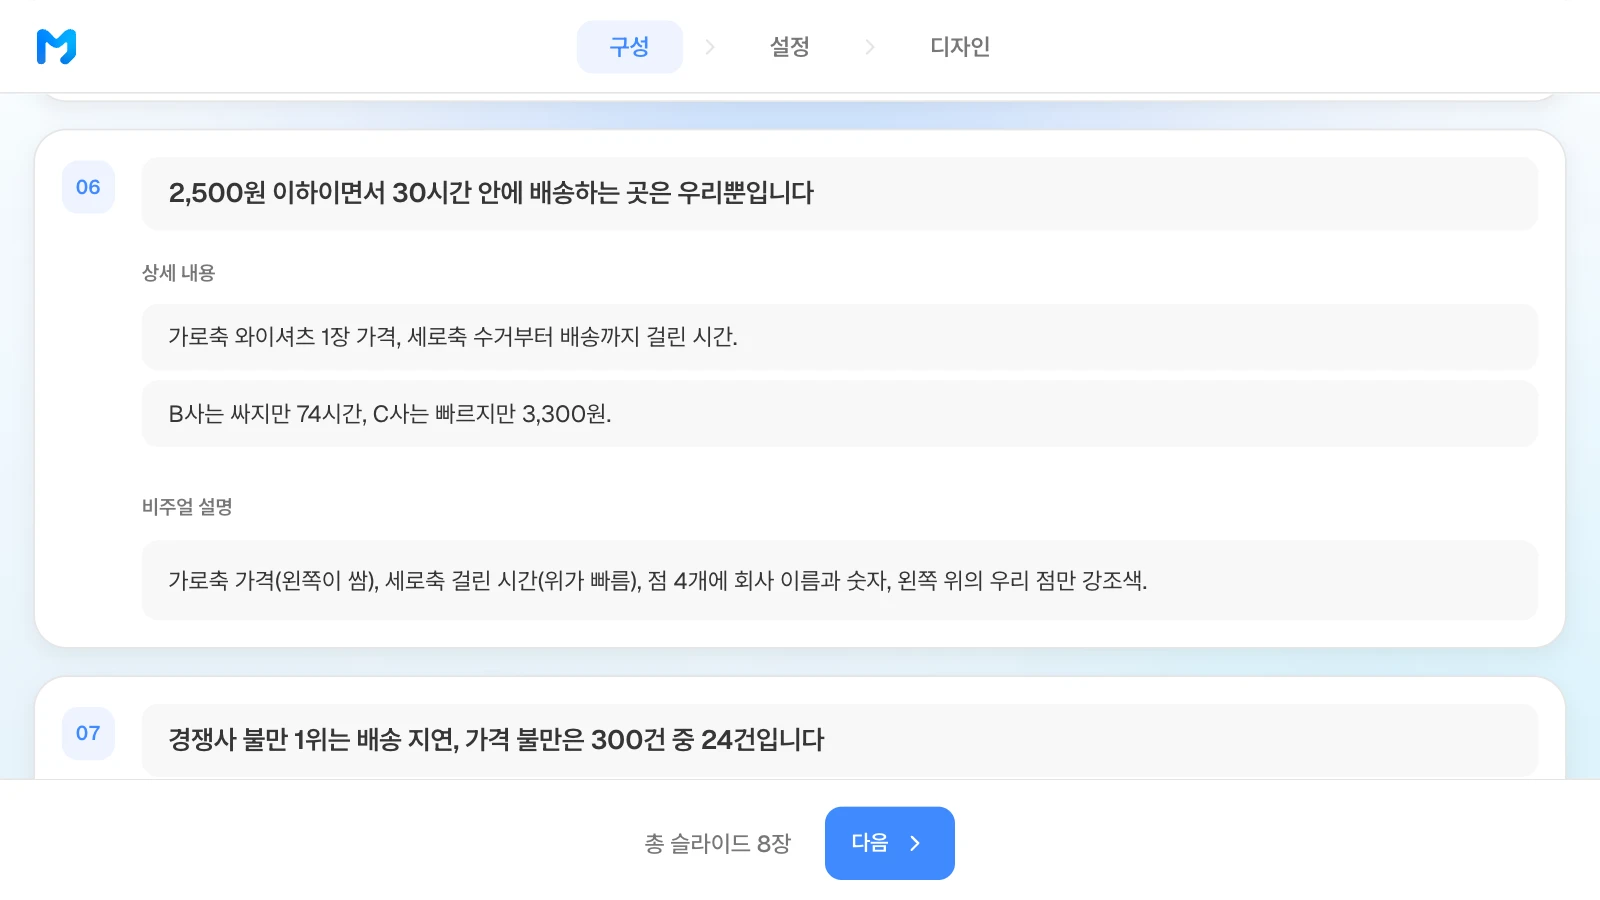The image size is (1600, 900).
Task: Click the arrow icon in 다음 button
Action: [915, 843]
